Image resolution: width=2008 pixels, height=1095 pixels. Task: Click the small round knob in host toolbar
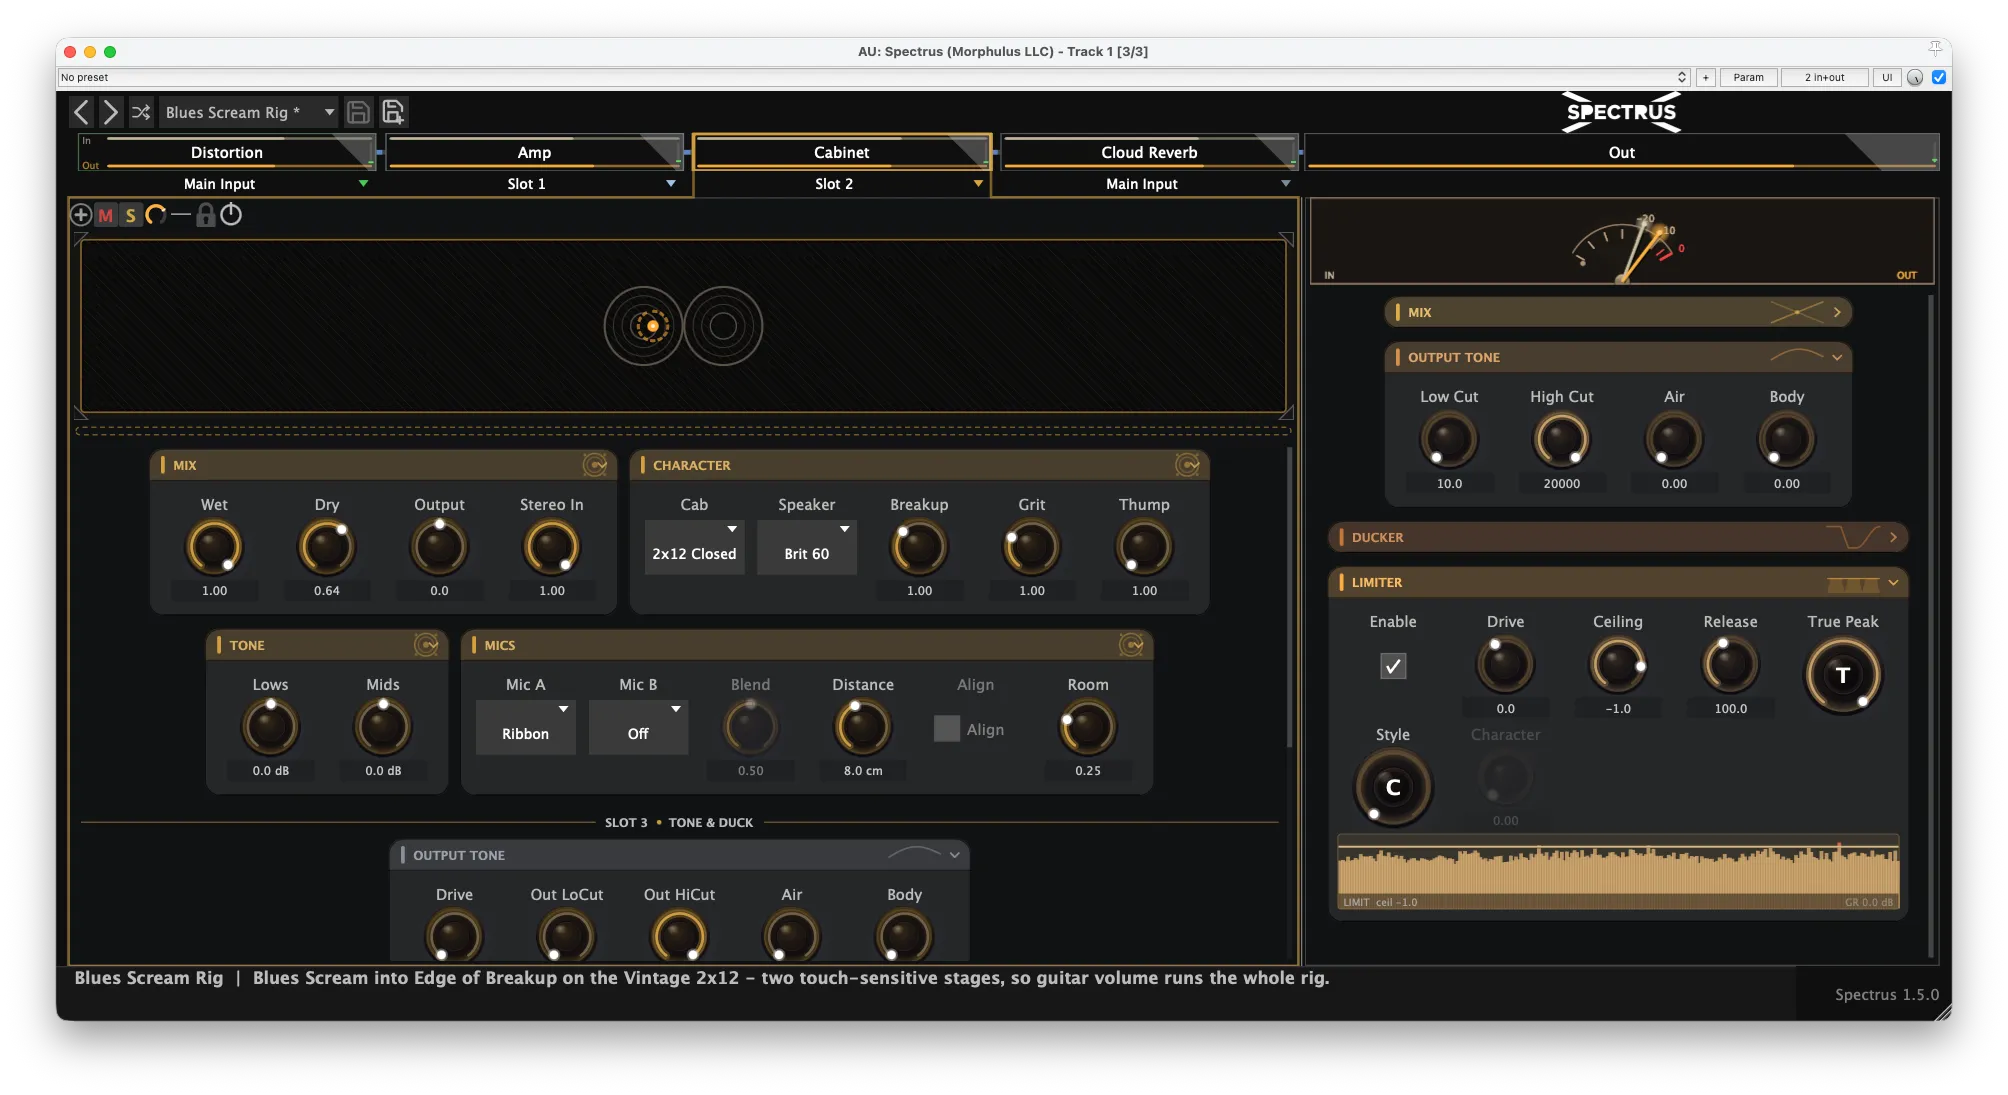1914,77
